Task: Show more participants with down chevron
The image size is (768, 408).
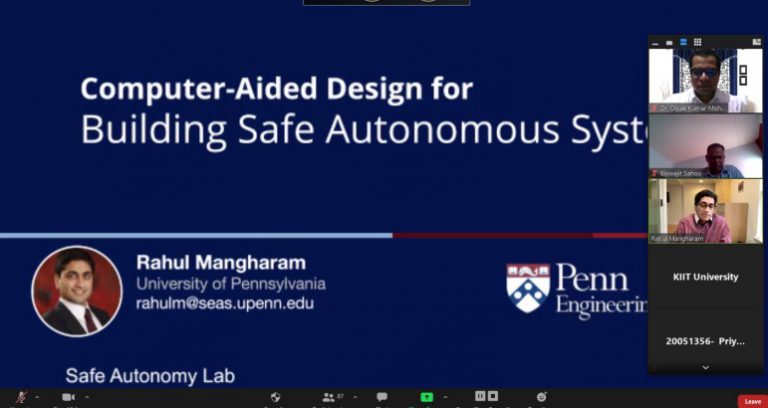Action: click(x=706, y=367)
